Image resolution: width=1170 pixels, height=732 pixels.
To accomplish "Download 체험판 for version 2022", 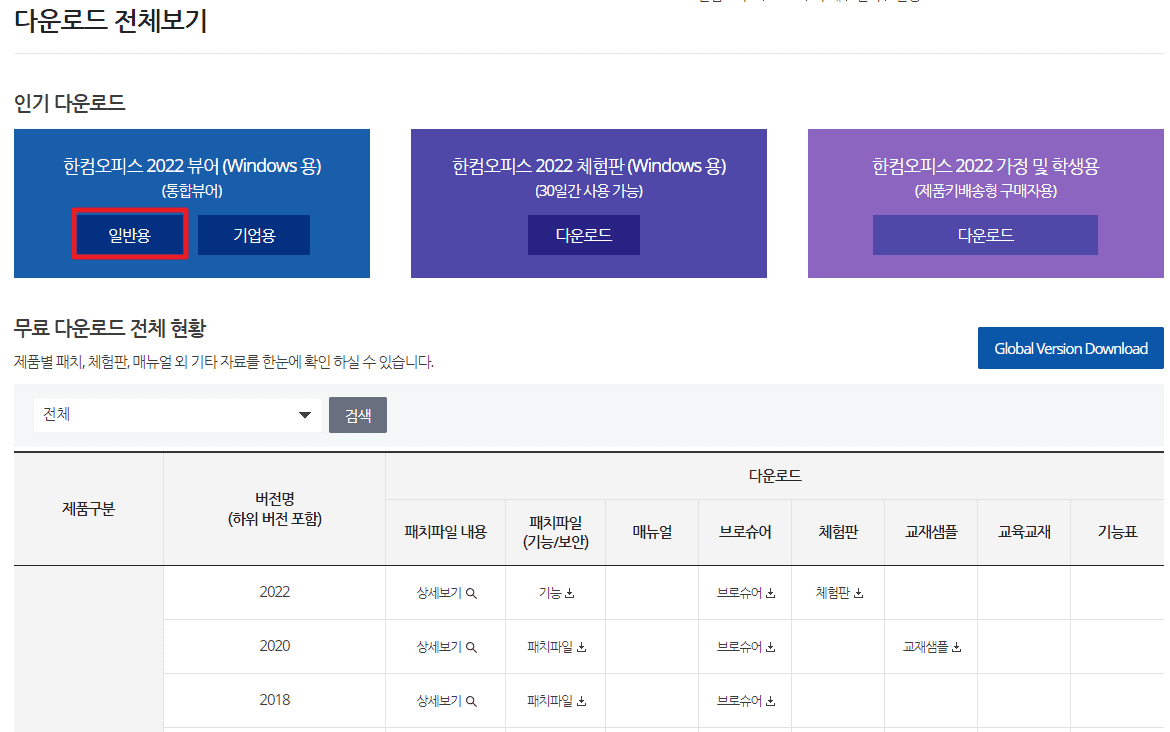I will pyautogui.click(x=839, y=593).
